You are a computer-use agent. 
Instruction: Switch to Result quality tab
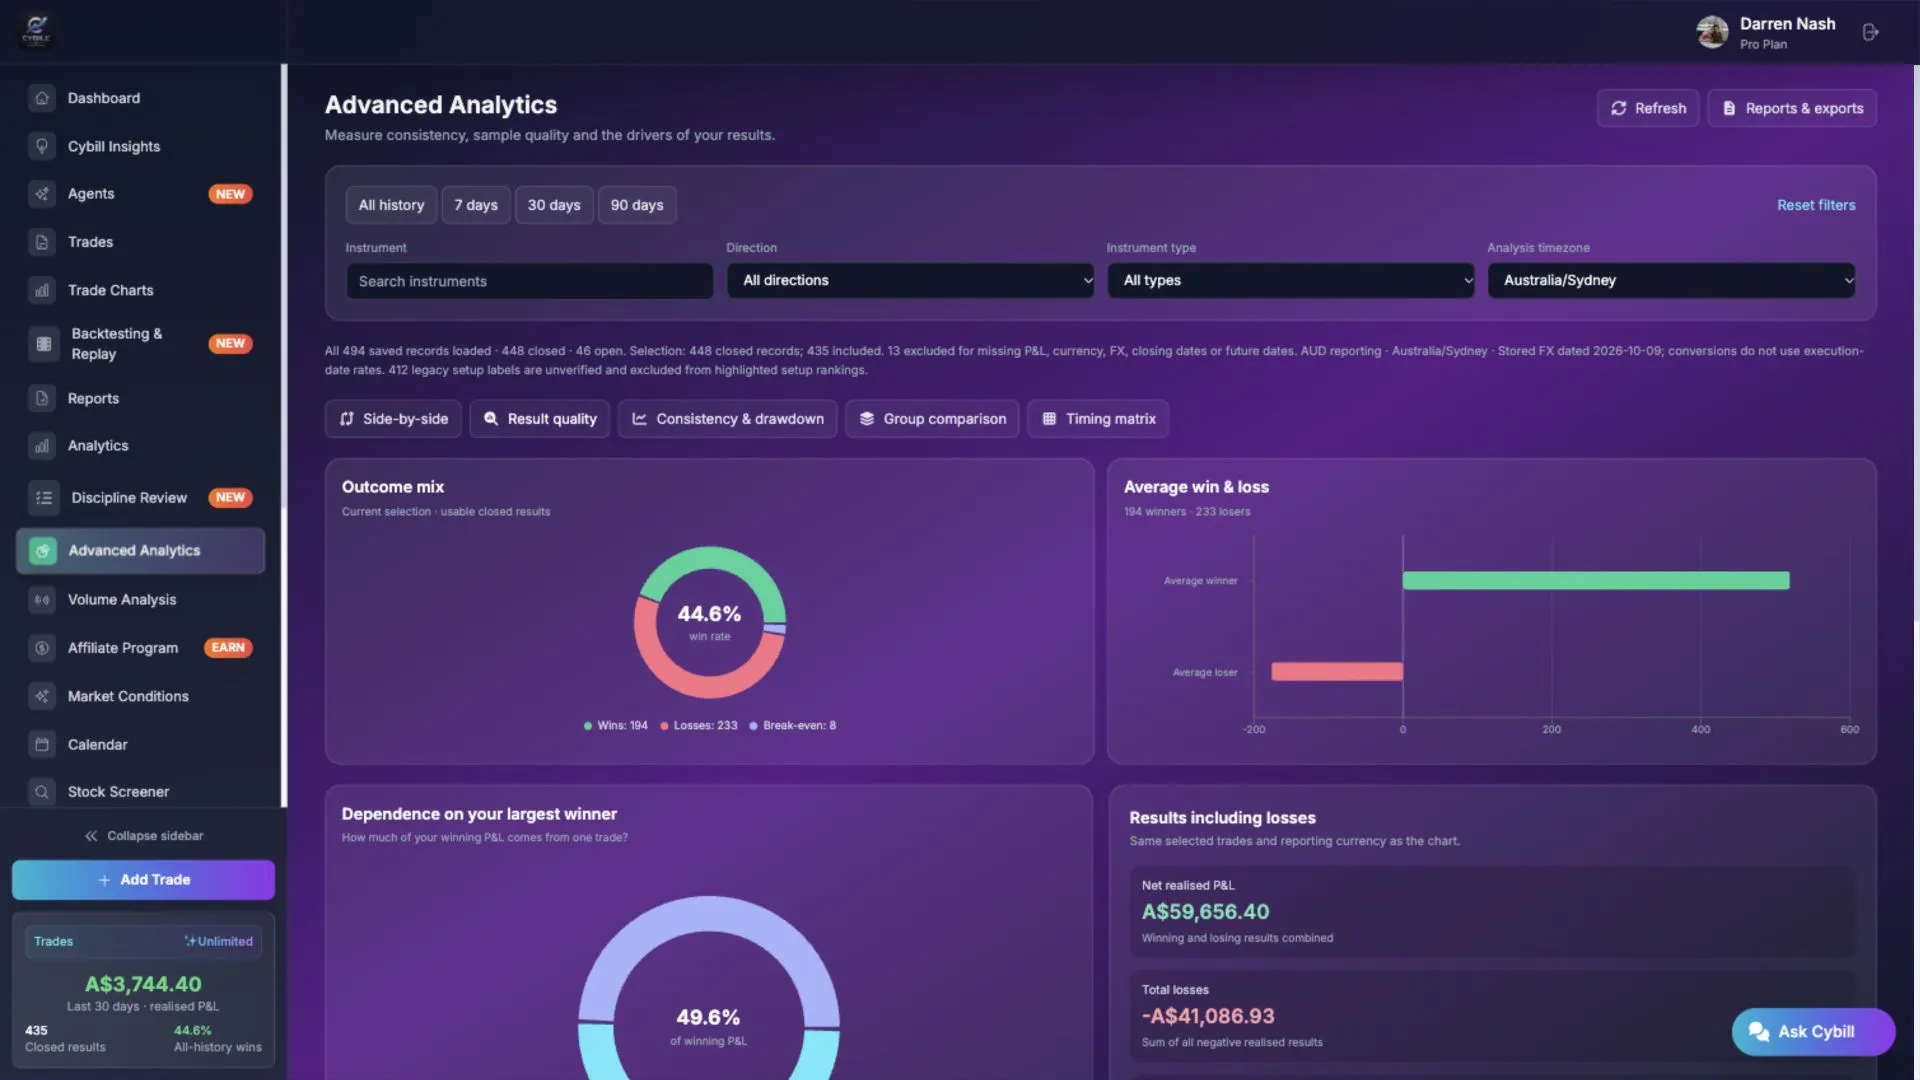(540, 419)
